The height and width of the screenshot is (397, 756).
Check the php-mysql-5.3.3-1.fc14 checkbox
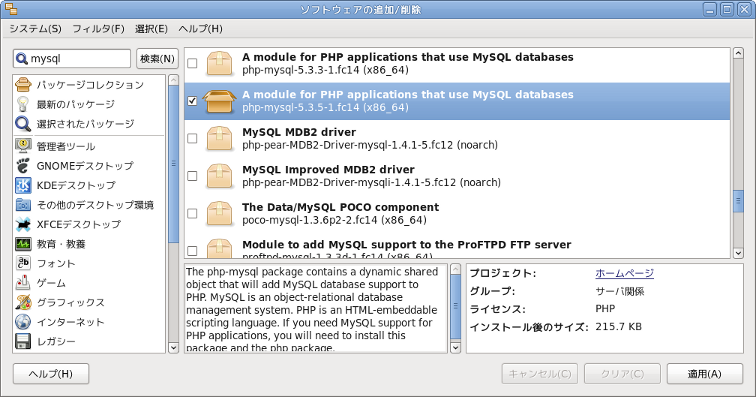point(192,63)
